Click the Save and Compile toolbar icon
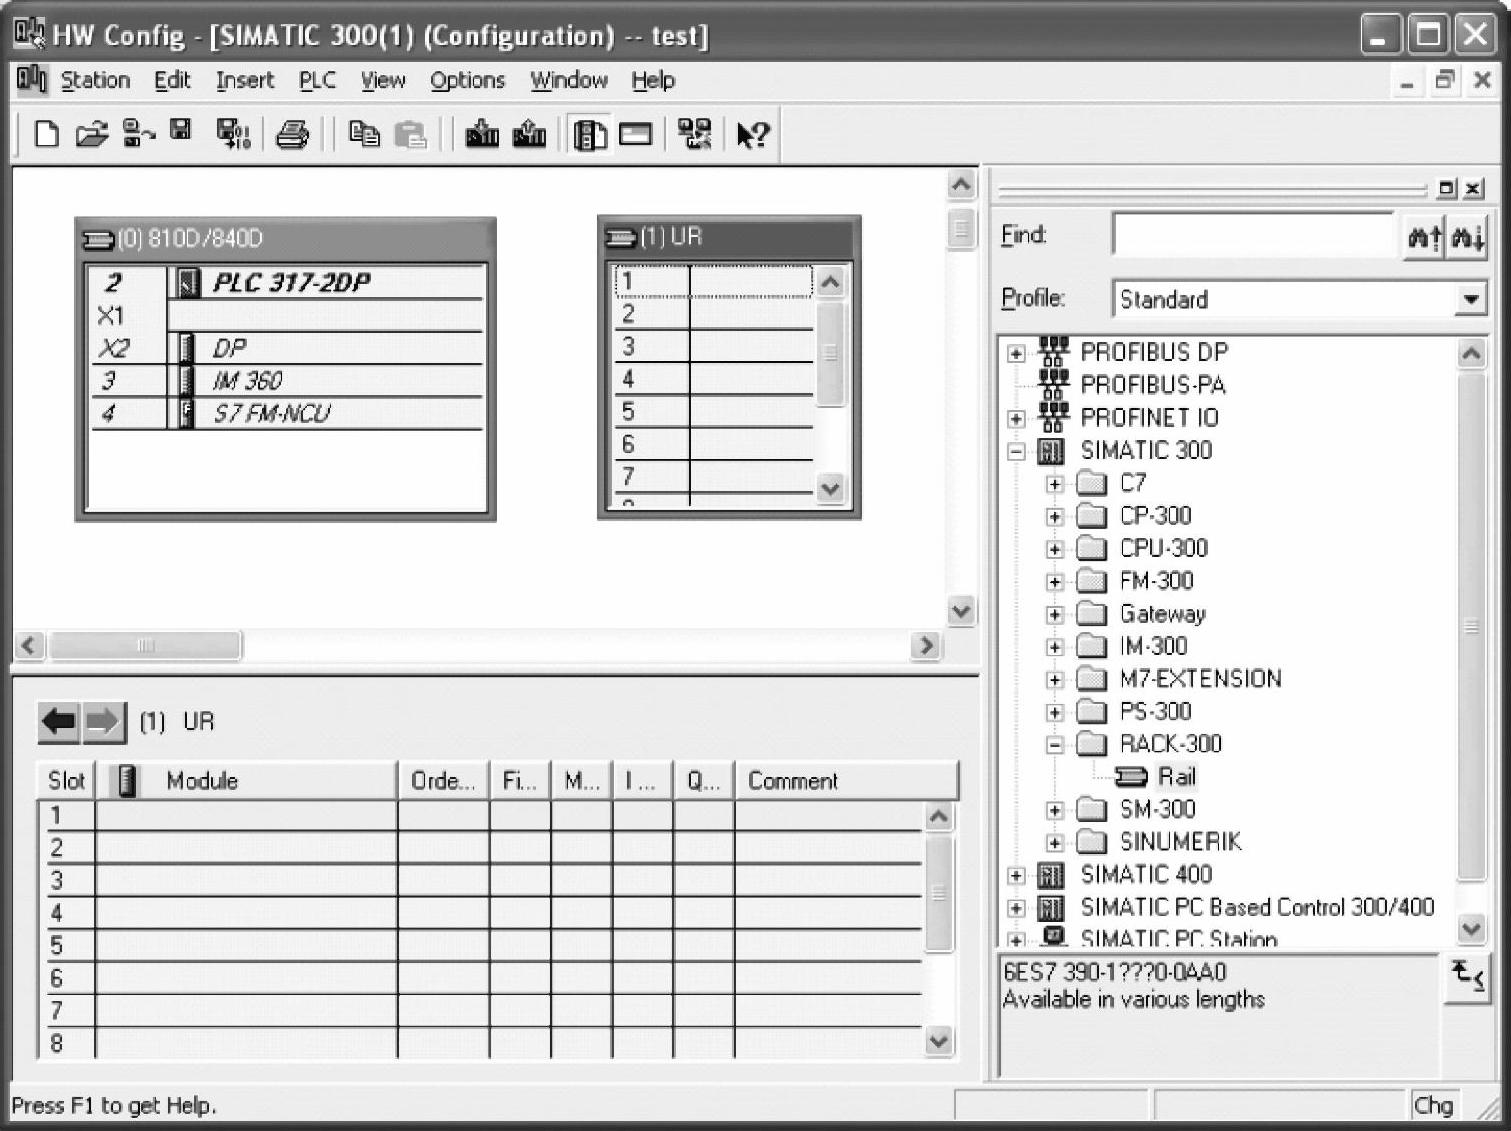The width and height of the screenshot is (1511, 1131). click(234, 133)
